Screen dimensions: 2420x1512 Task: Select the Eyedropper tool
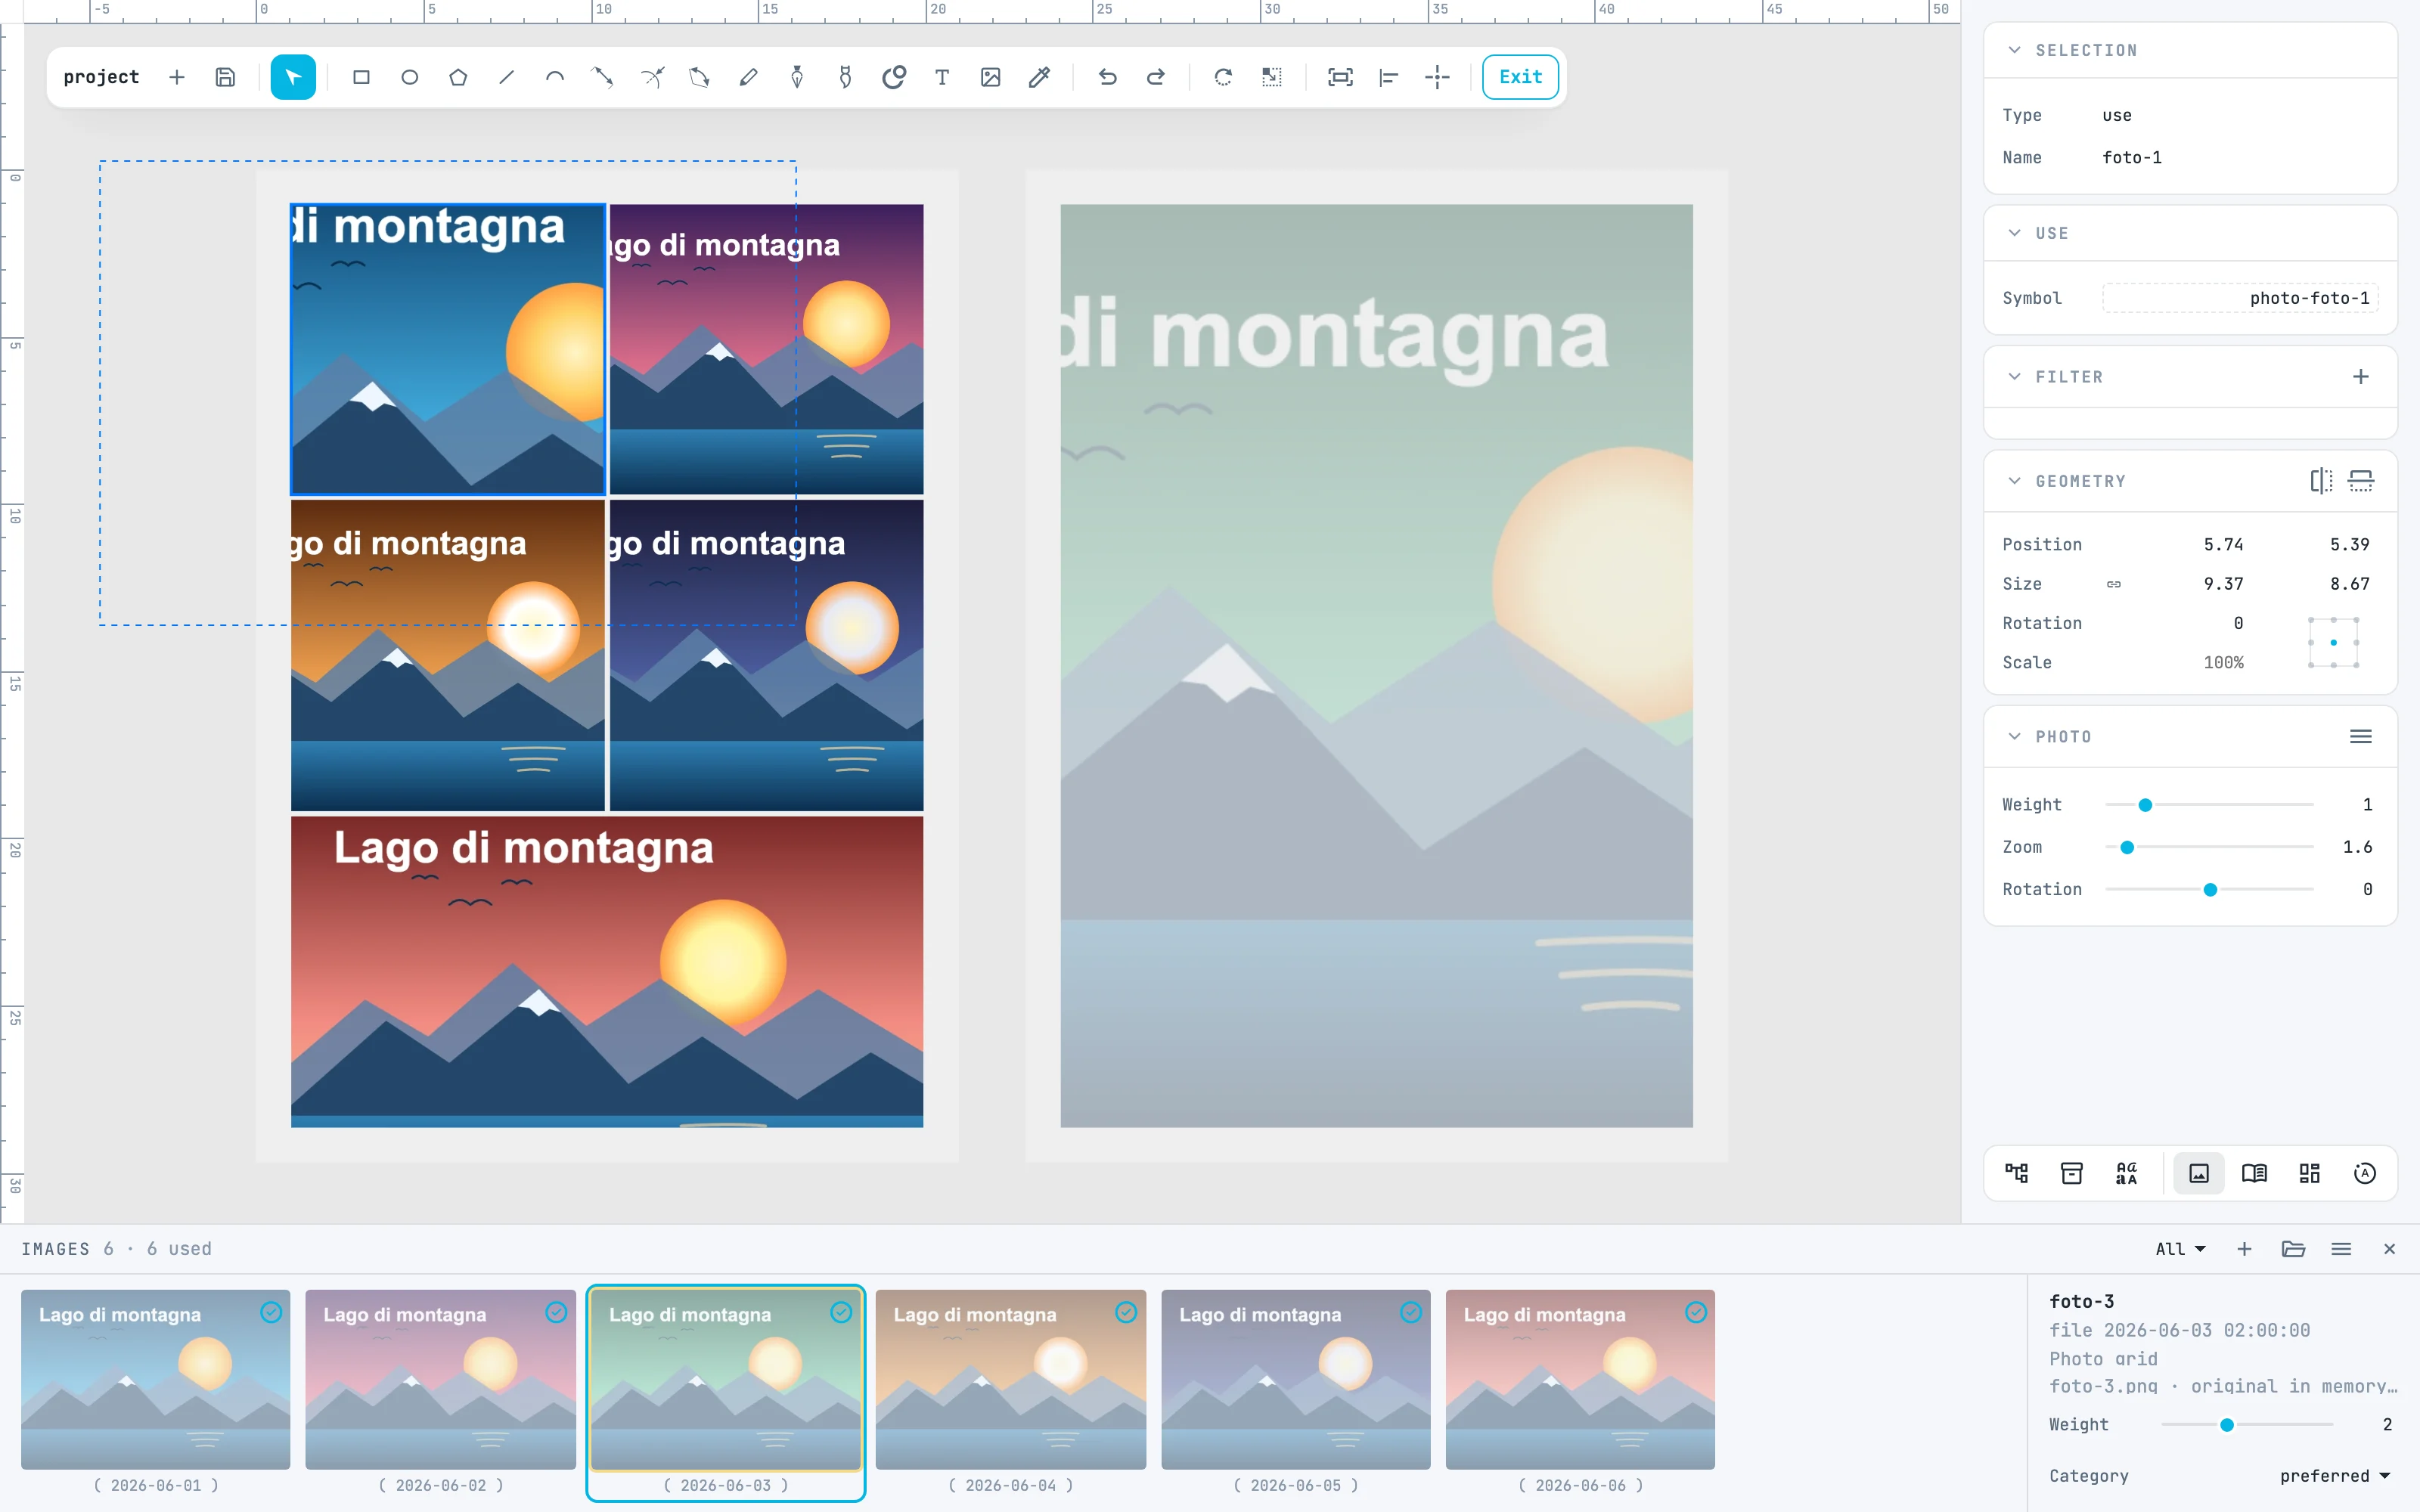1039,77
